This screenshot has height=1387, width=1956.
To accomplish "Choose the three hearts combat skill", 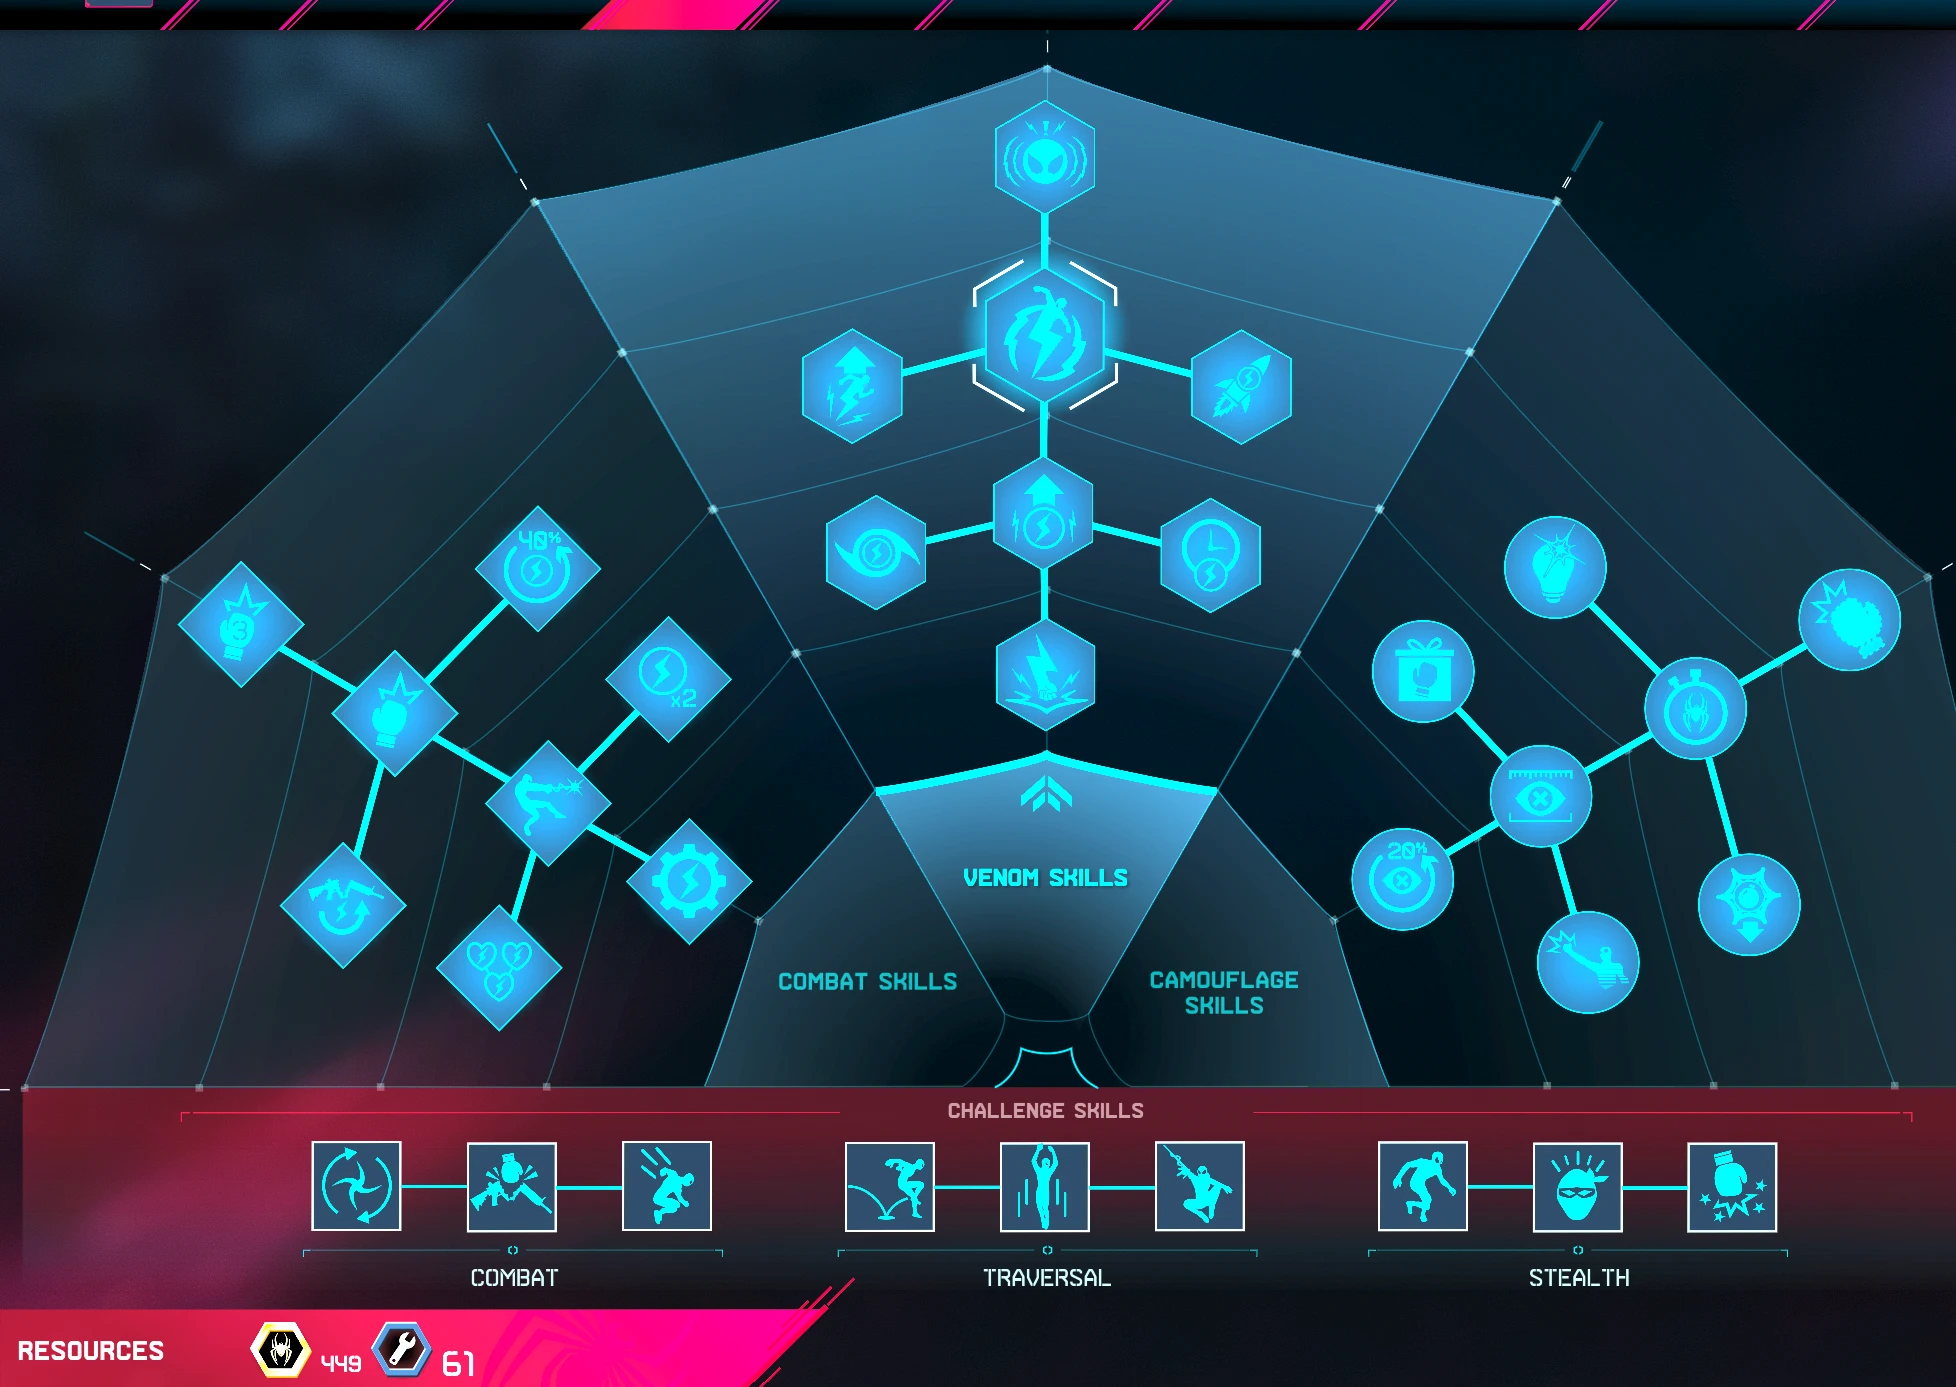I will 499,968.
